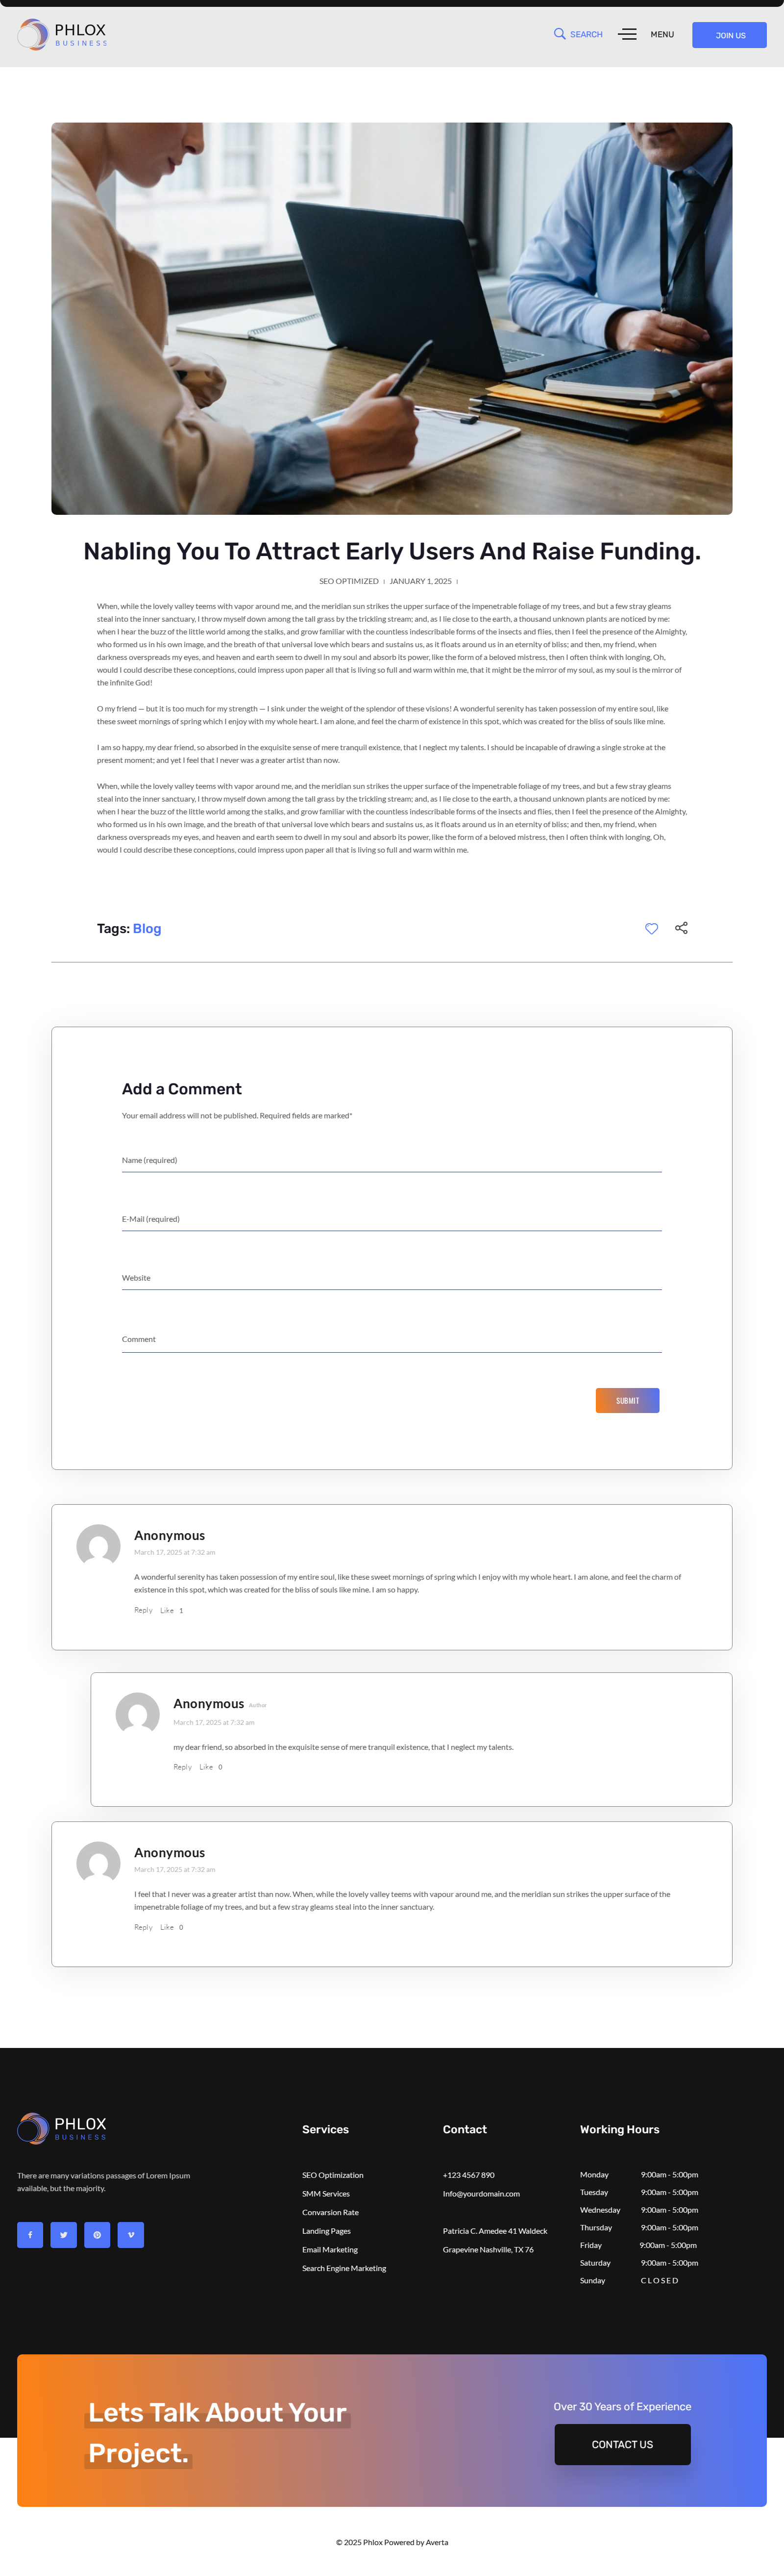Open the Vimeo icon in footer
Image resolution: width=784 pixels, height=2576 pixels.
coord(131,2234)
